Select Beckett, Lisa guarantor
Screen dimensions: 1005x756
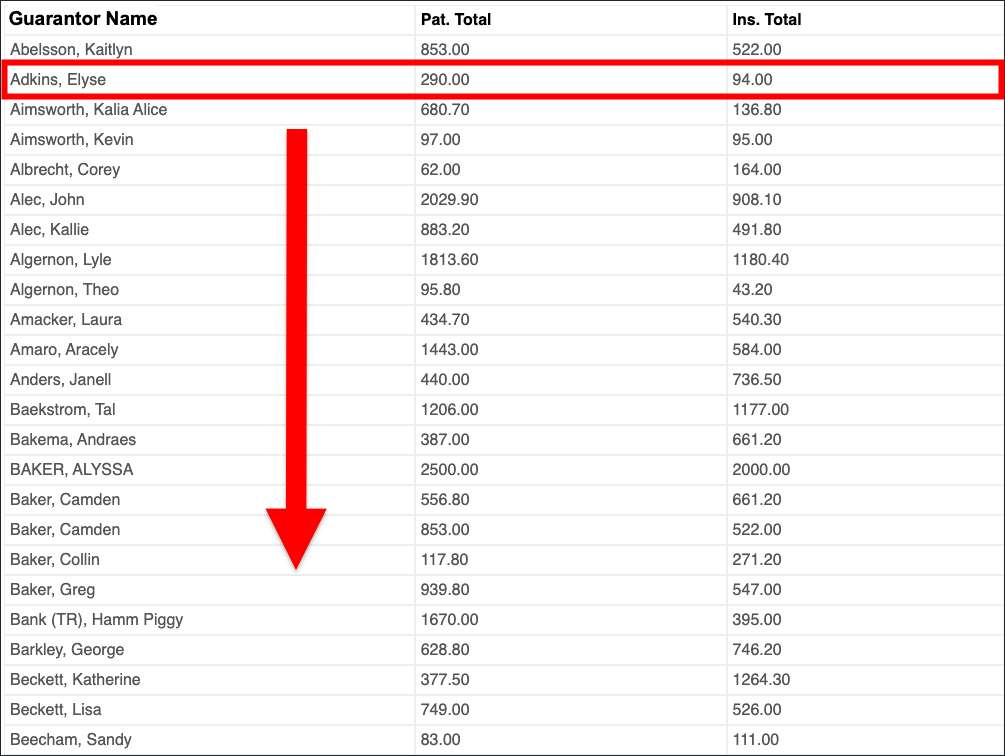click(x=56, y=710)
